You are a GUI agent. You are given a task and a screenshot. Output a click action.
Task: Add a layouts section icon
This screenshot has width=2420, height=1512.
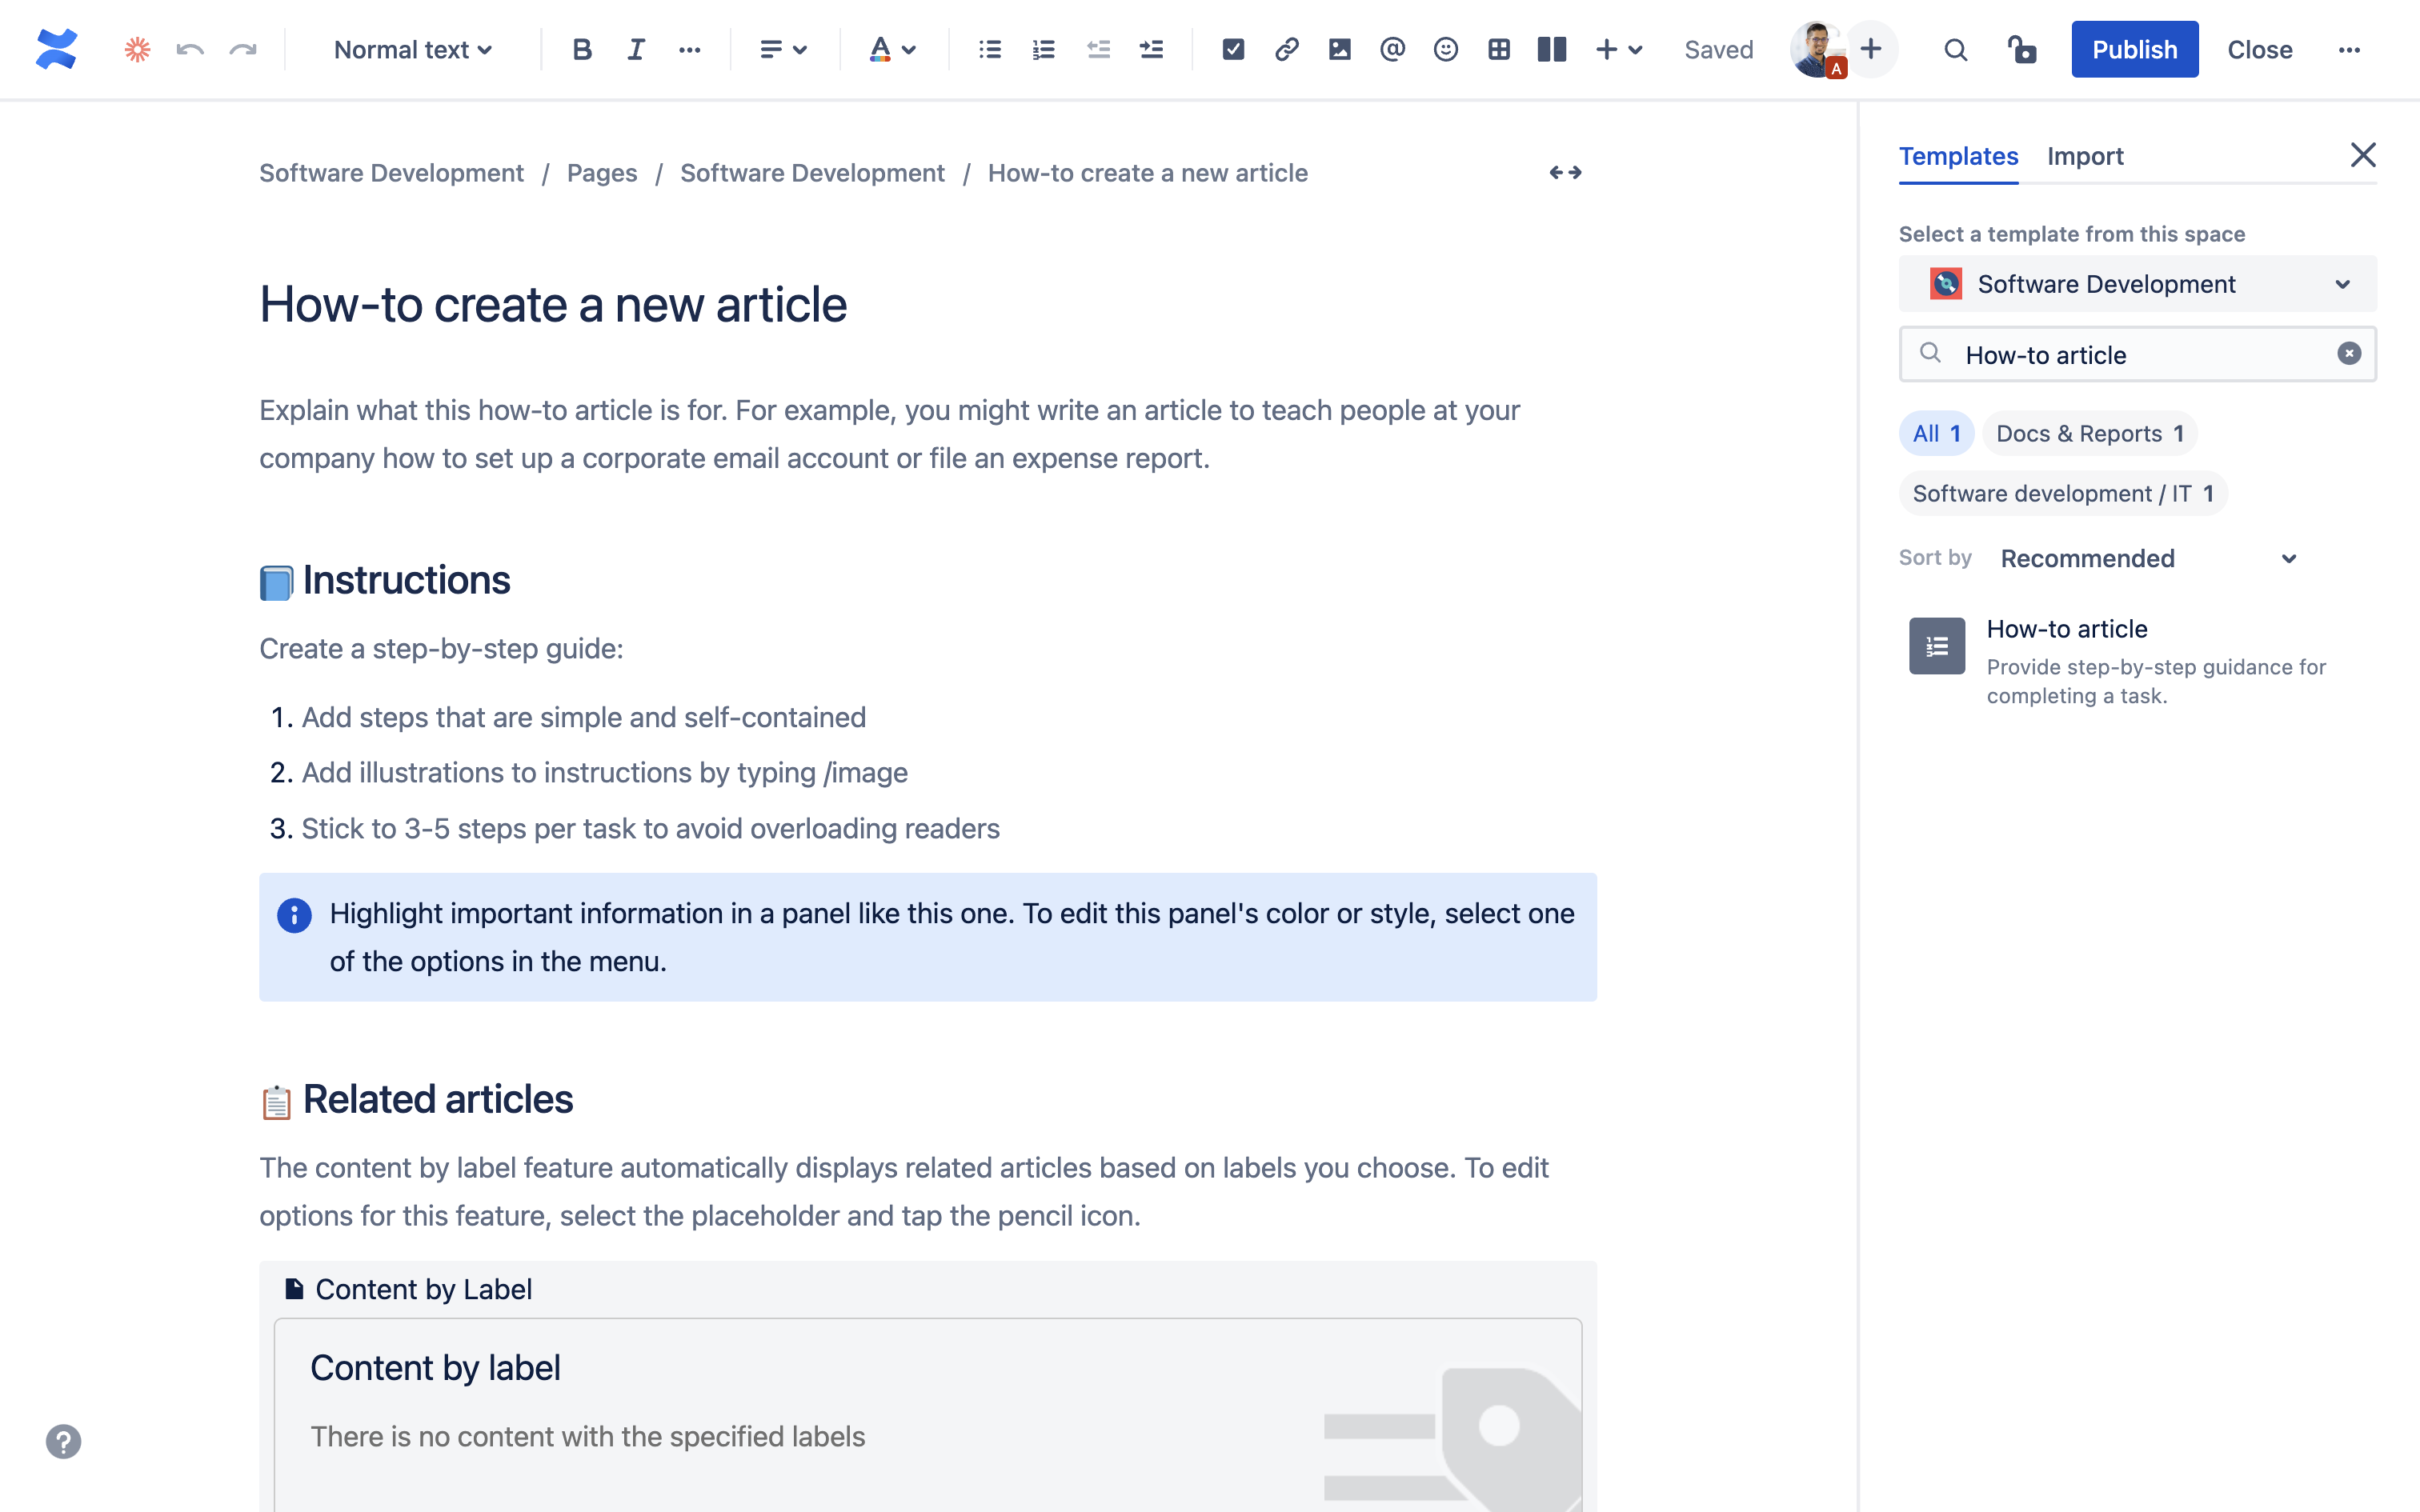(x=1551, y=49)
